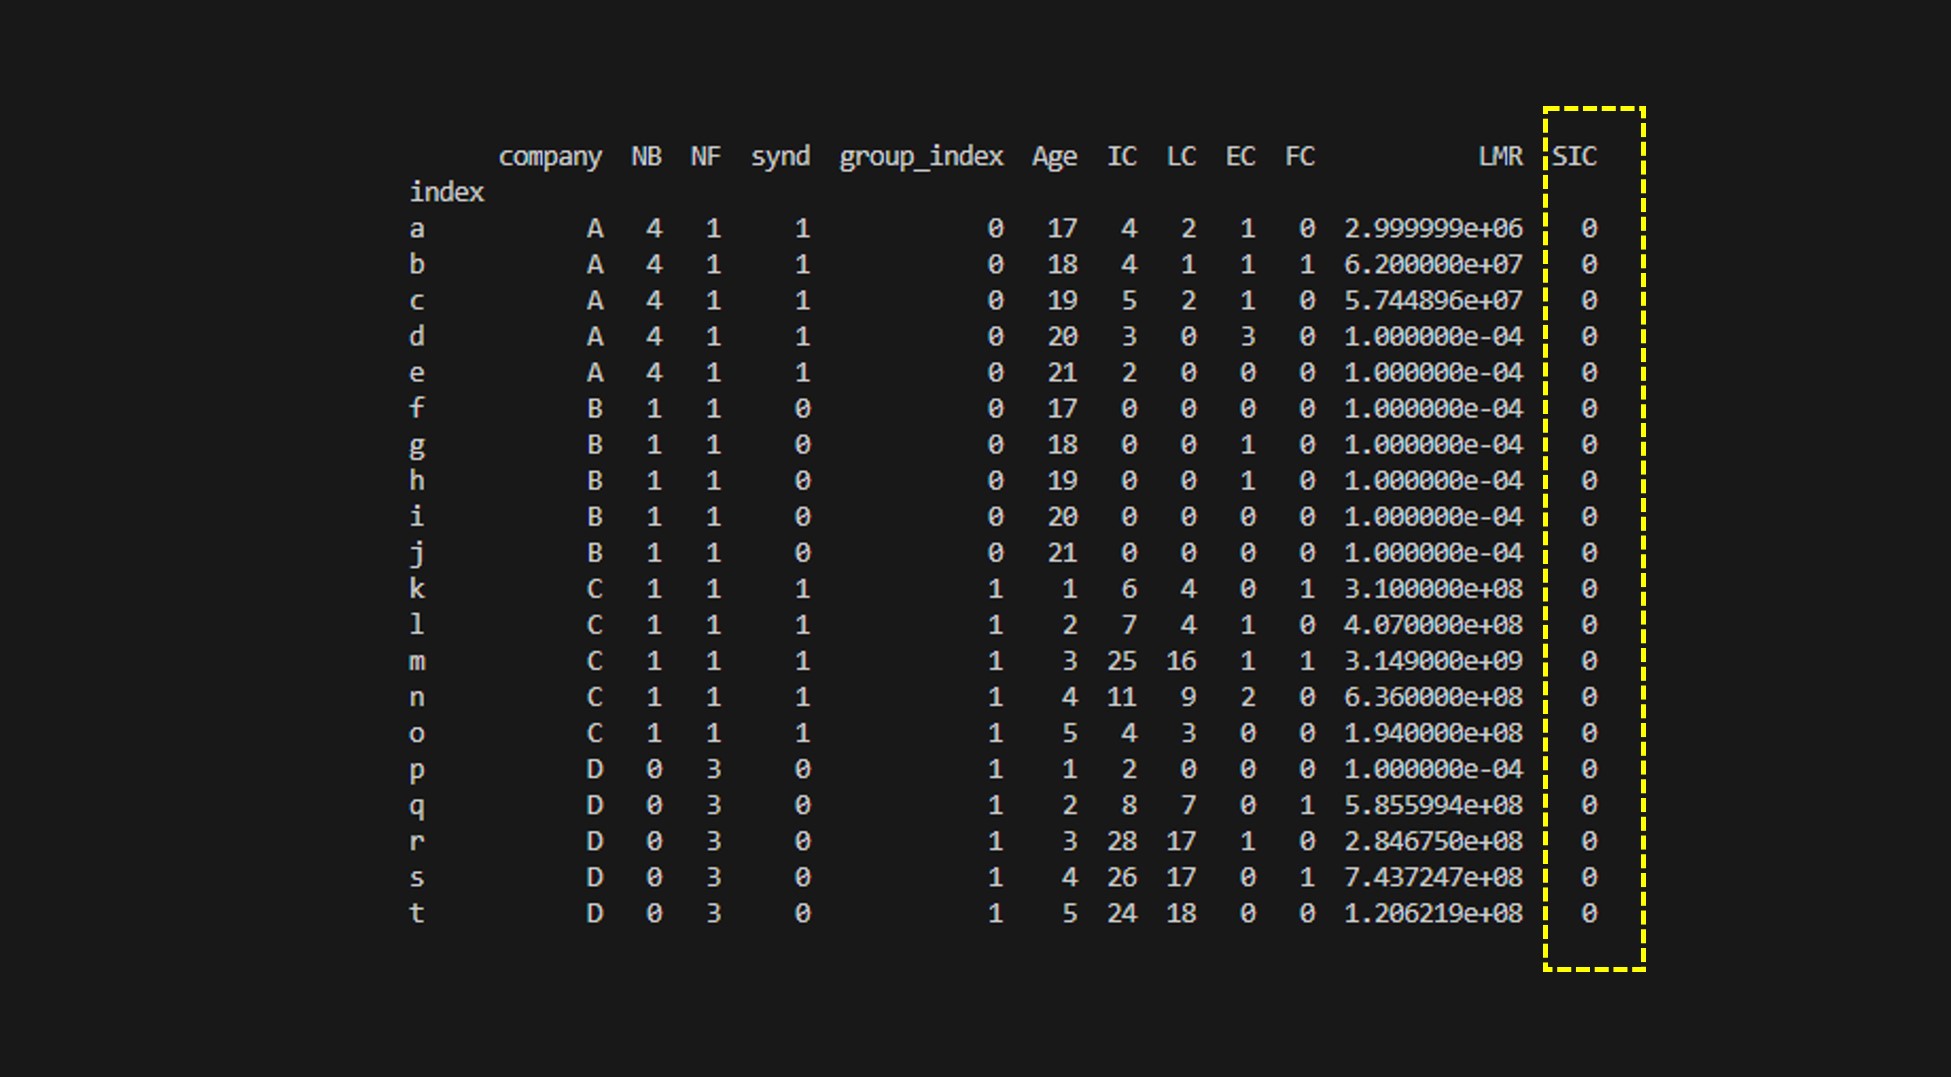This screenshot has width=1951, height=1077.
Task: Click LMR value 2.846750e+08
Action: click(1433, 841)
